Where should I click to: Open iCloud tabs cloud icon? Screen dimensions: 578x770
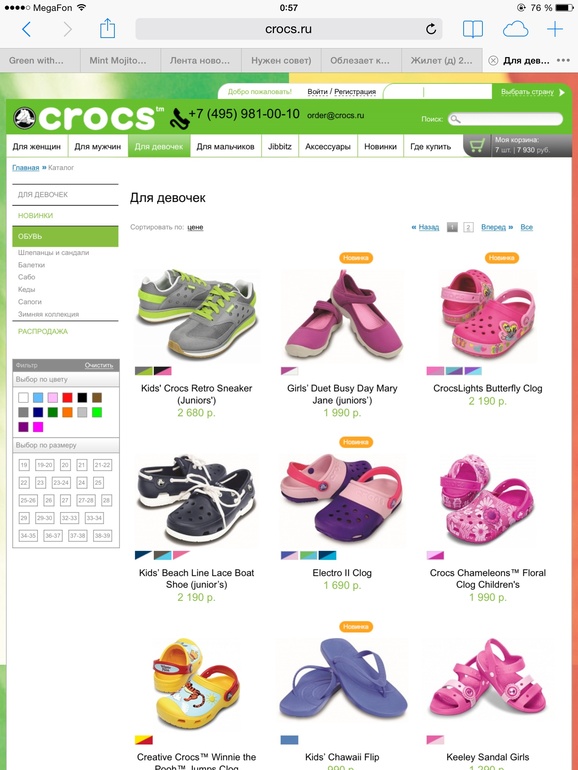(x=516, y=29)
